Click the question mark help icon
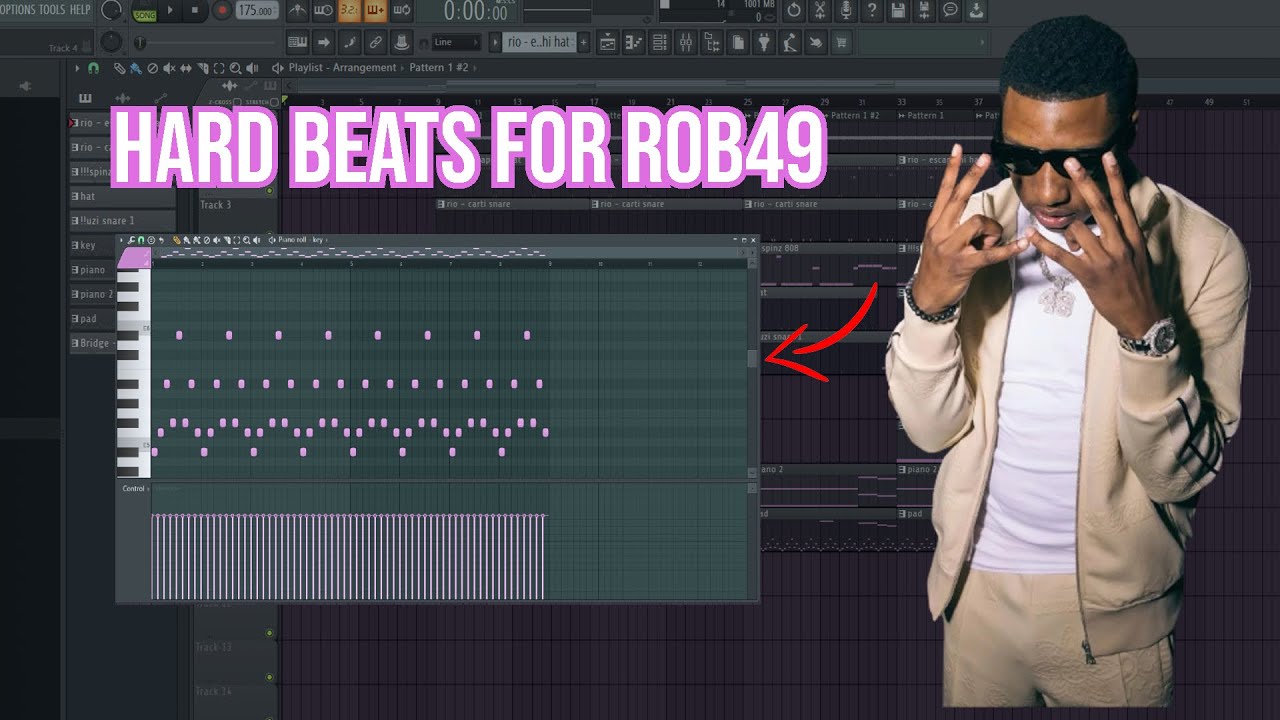 872,11
